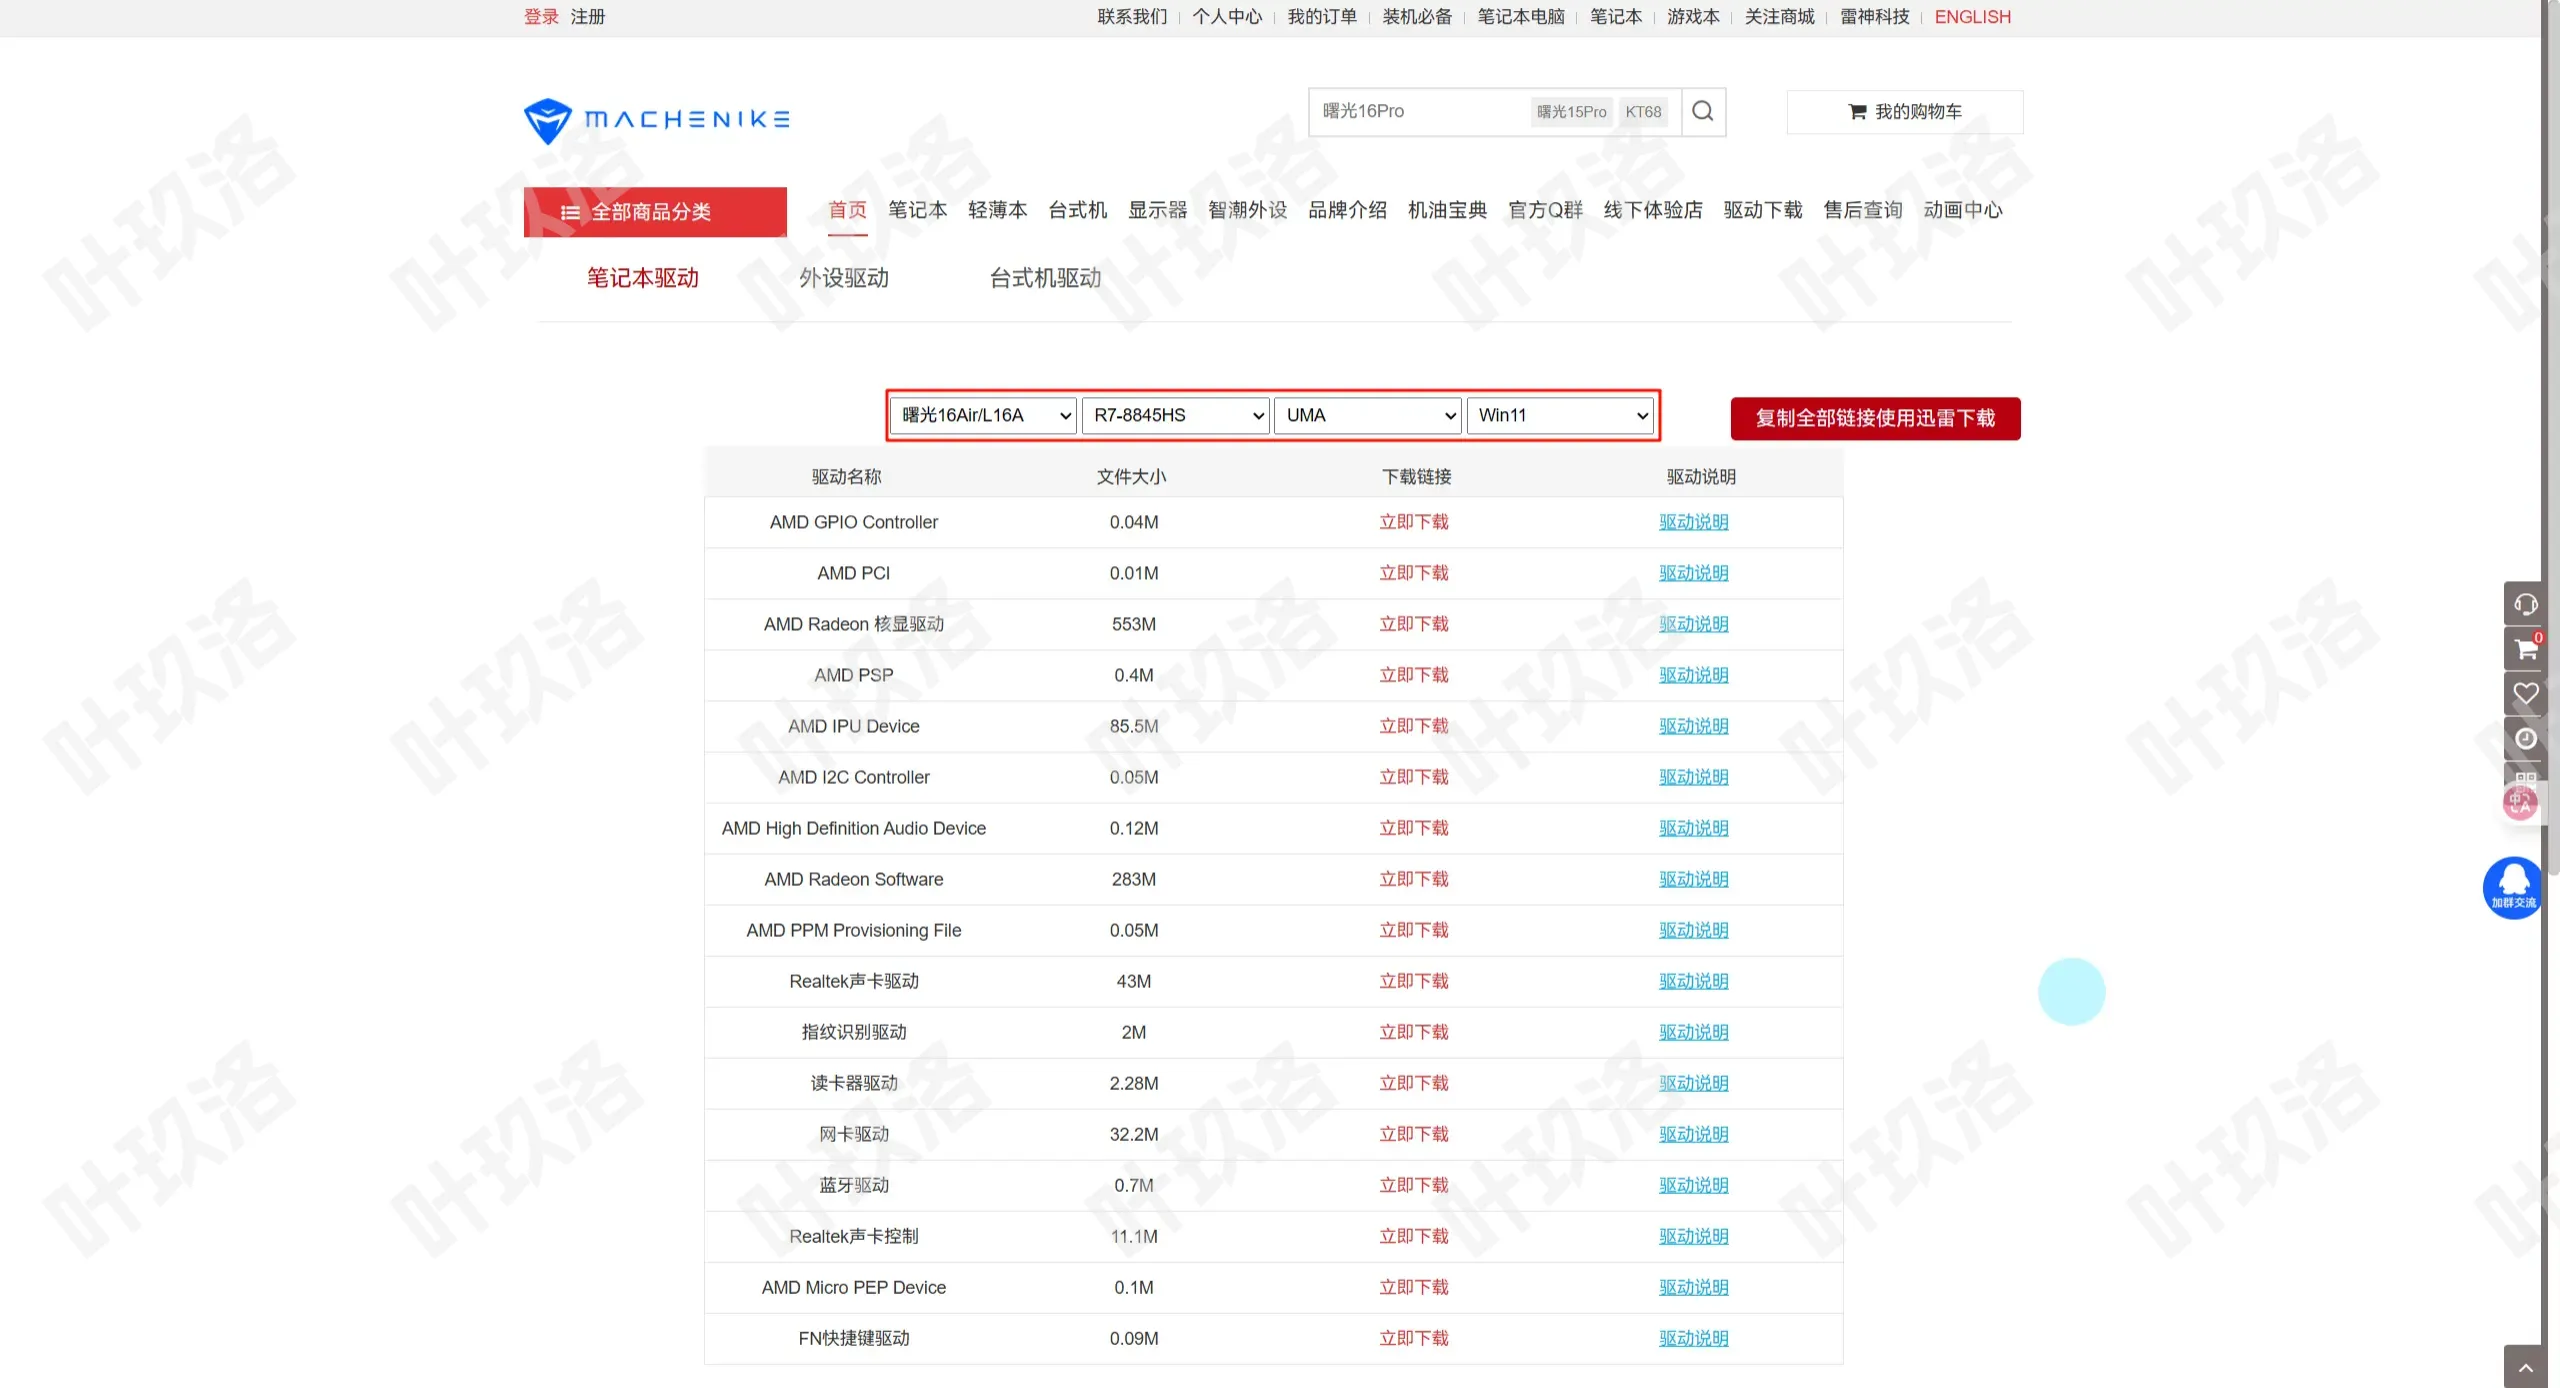Image resolution: width=2560 pixels, height=1388 pixels.
Task: Click the 注册 link
Action: tap(588, 17)
